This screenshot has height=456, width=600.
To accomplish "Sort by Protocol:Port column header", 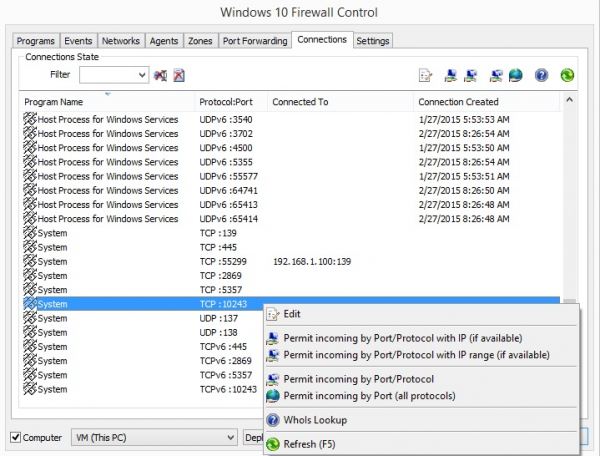I will pos(231,102).
